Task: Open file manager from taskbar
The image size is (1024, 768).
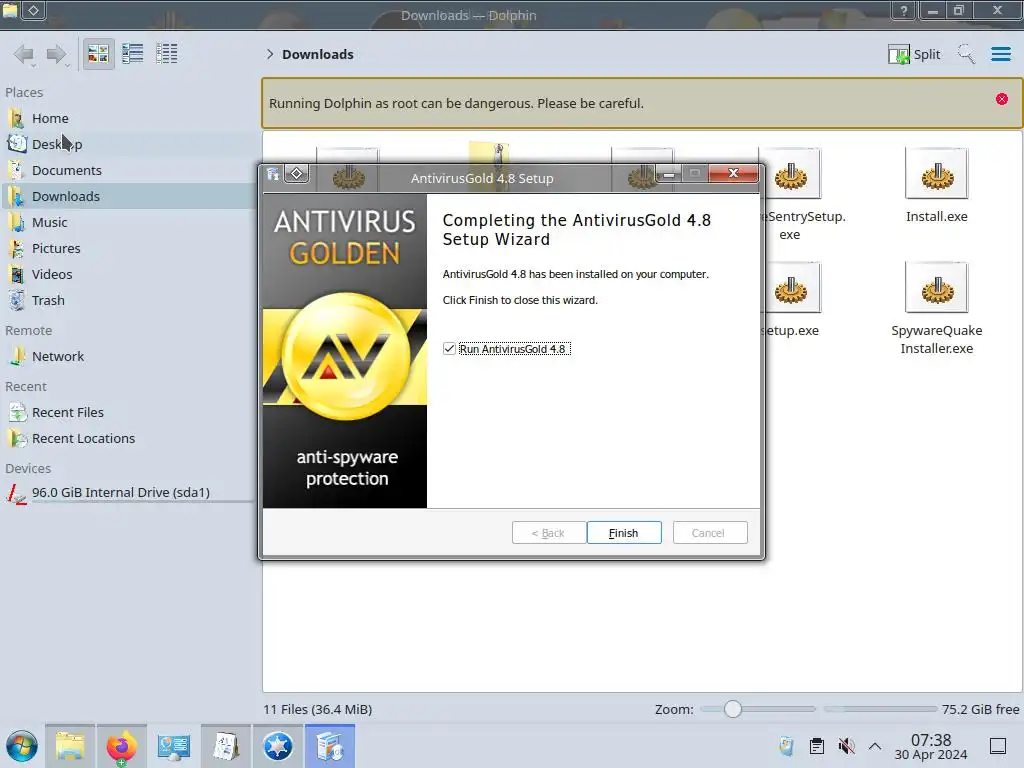Action: point(70,746)
